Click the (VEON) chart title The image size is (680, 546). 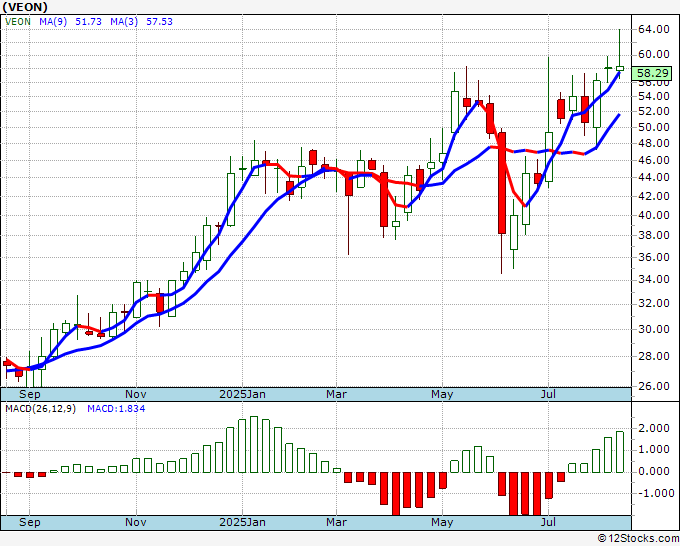[x=25, y=7]
